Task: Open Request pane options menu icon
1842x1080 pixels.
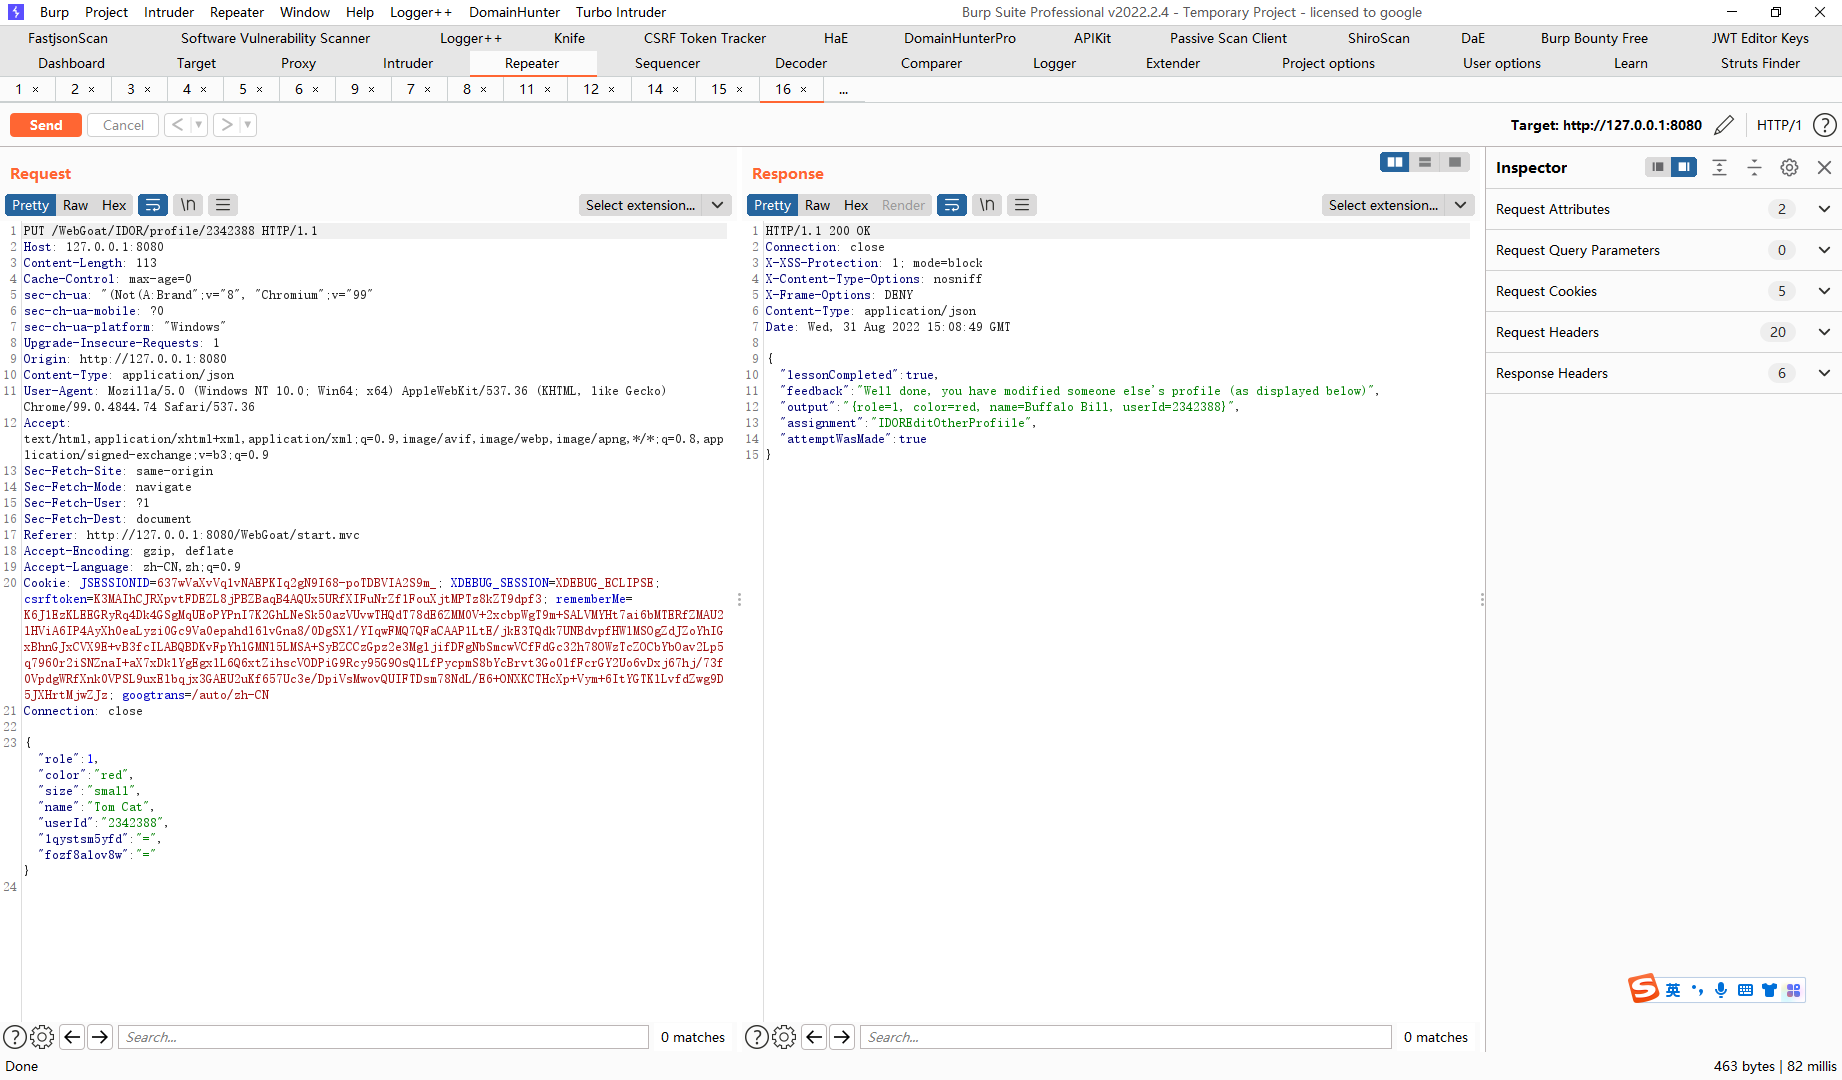Action: [223, 205]
